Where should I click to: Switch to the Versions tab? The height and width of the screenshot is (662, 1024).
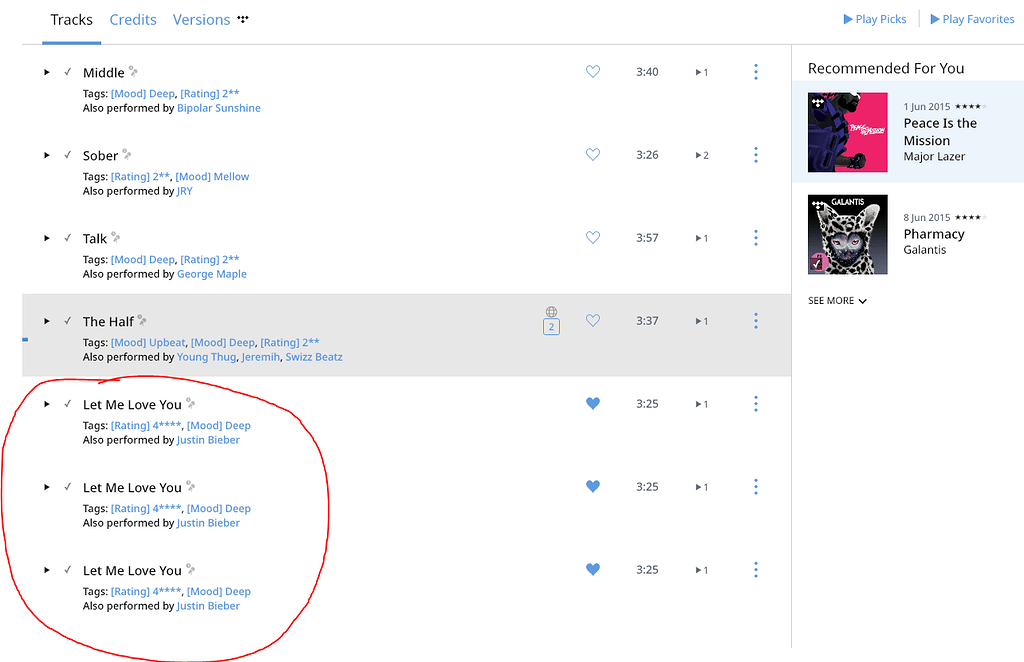[201, 19]
